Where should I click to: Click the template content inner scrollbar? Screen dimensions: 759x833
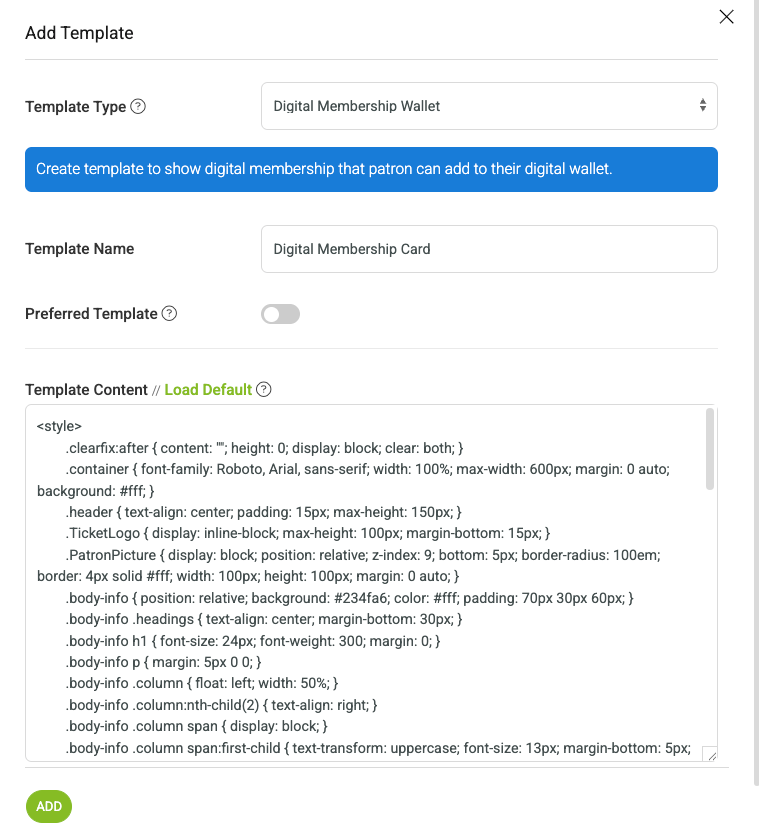[x=710, y=449]
